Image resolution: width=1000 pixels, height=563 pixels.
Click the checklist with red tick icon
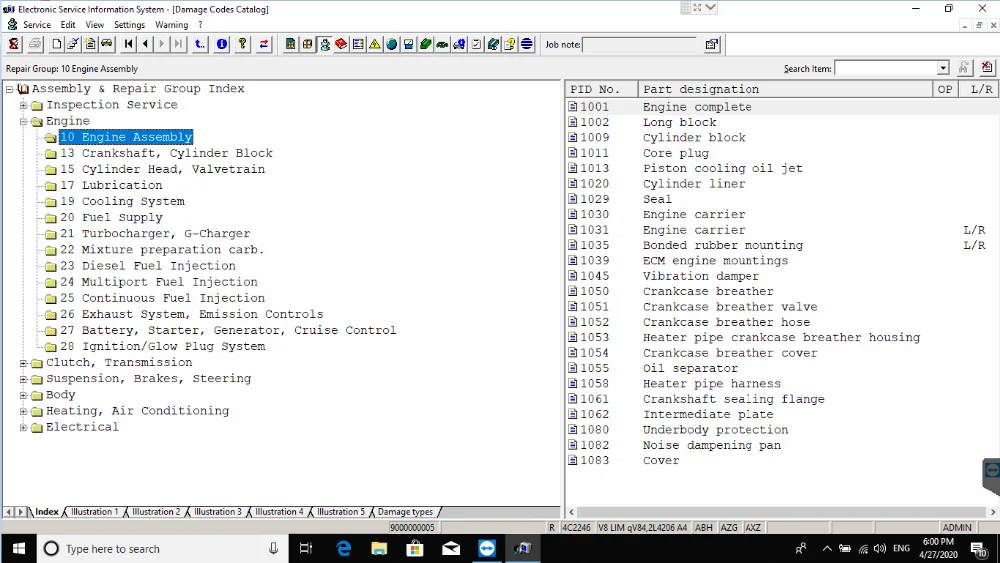pos(476,44)
